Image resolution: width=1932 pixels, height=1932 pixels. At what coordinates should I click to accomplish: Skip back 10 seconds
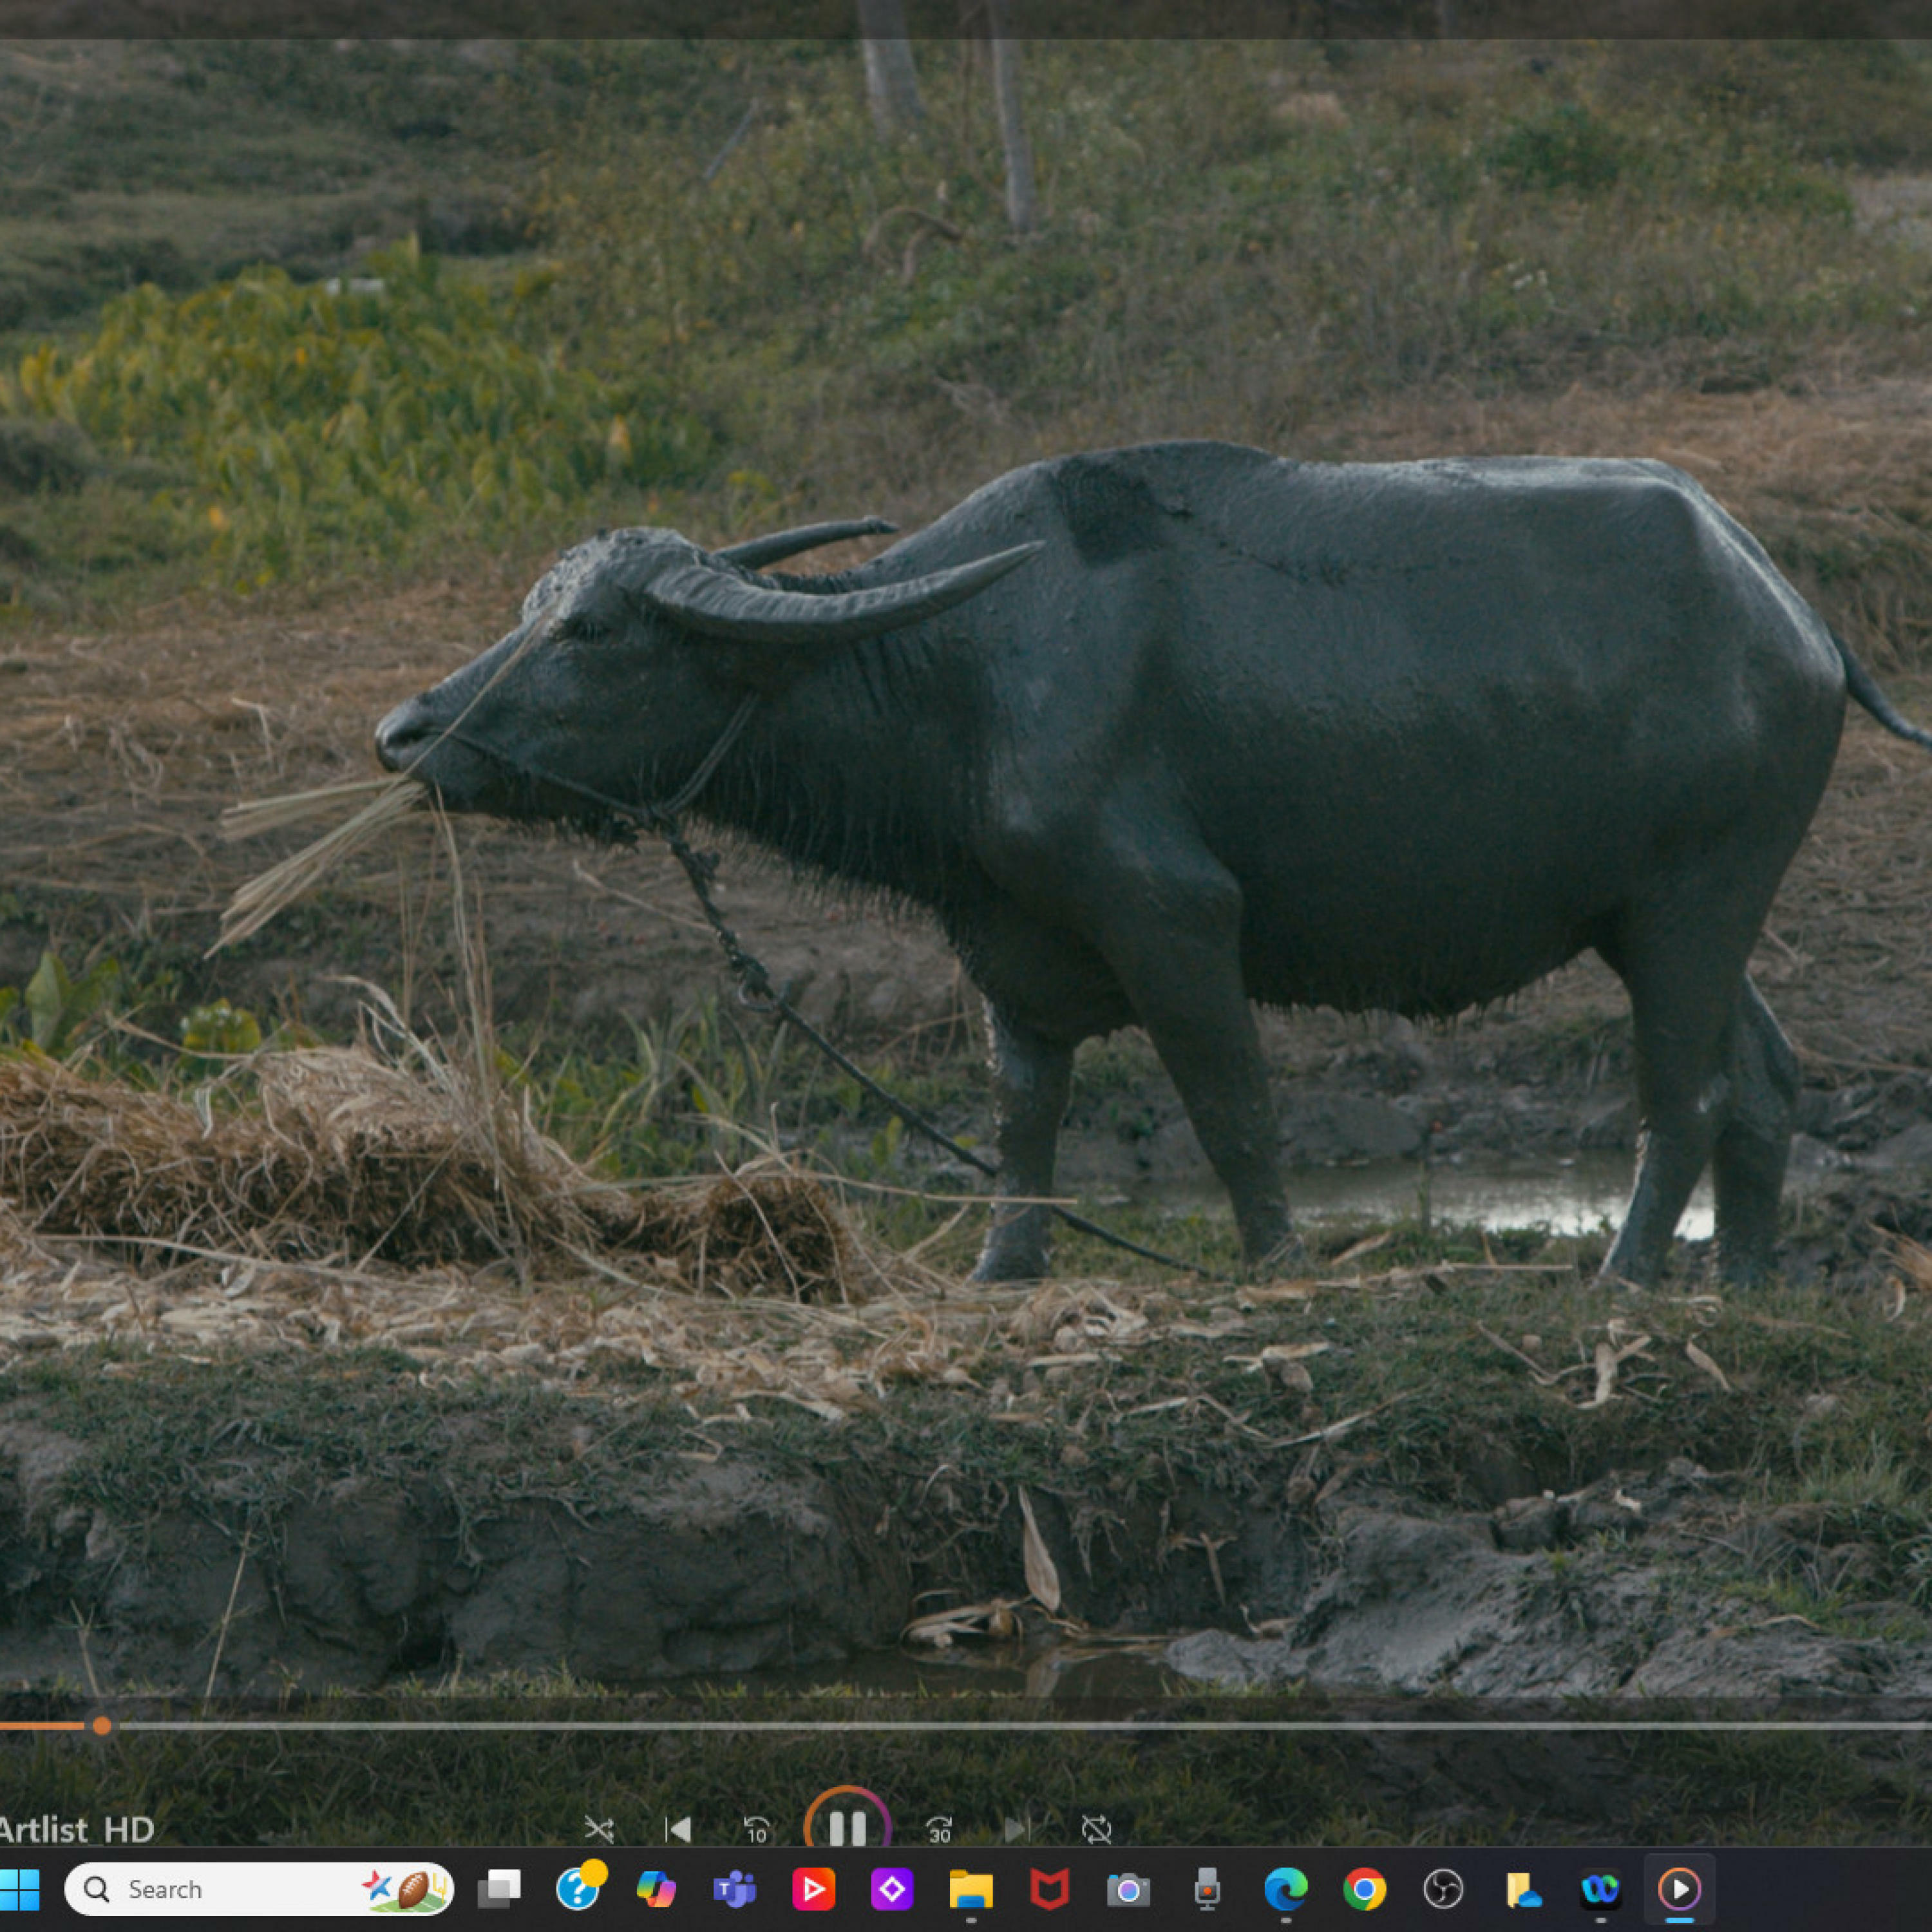click(757, 1830)
